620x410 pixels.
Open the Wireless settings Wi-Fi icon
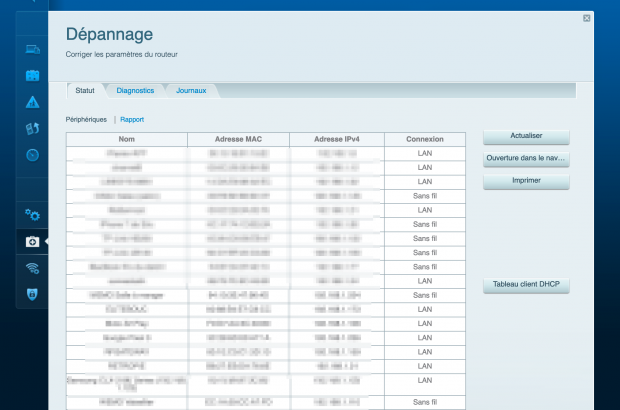tap(32, 268)
